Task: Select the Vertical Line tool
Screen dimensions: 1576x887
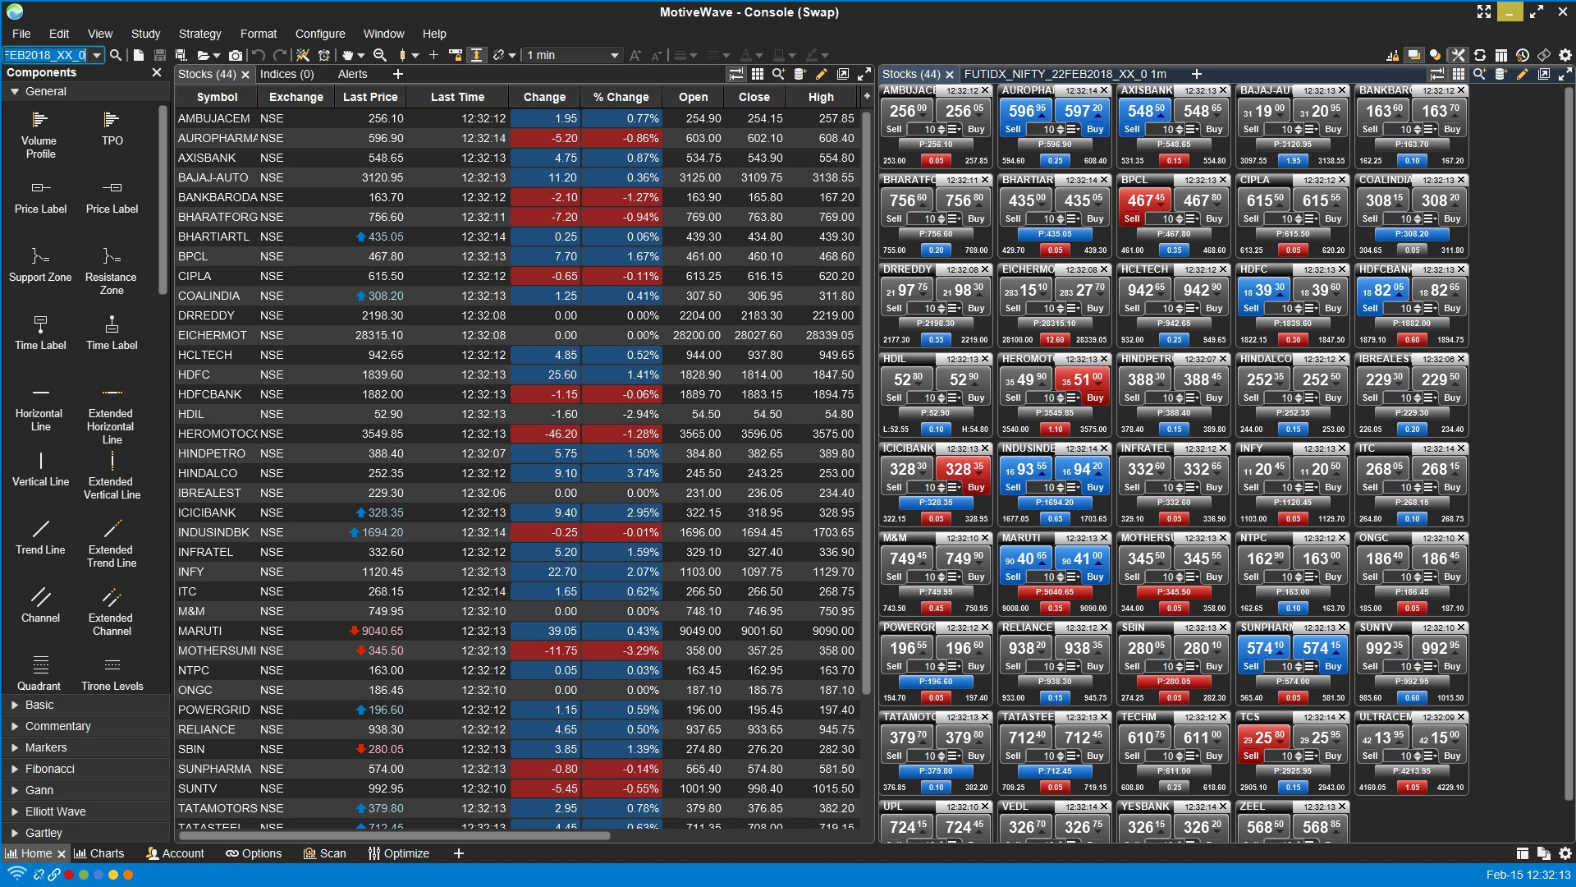Action: [x=40, y=469]
